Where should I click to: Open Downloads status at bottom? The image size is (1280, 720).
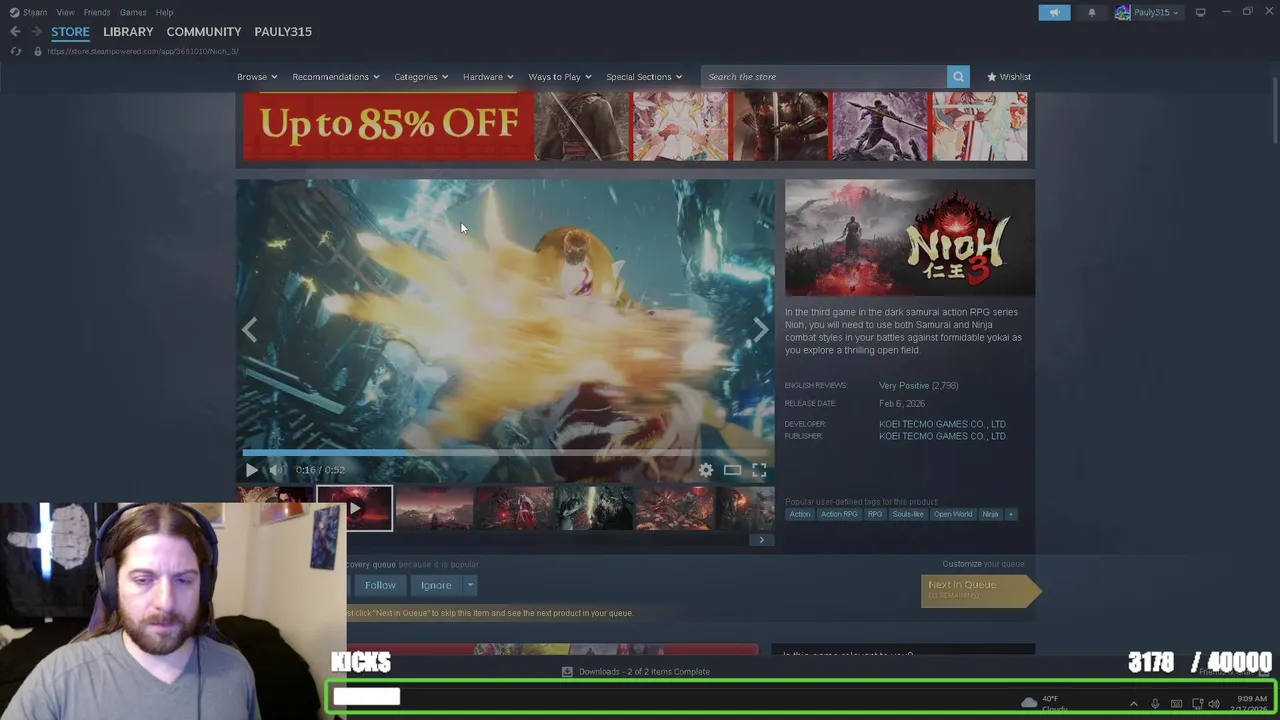pos(636,672)
